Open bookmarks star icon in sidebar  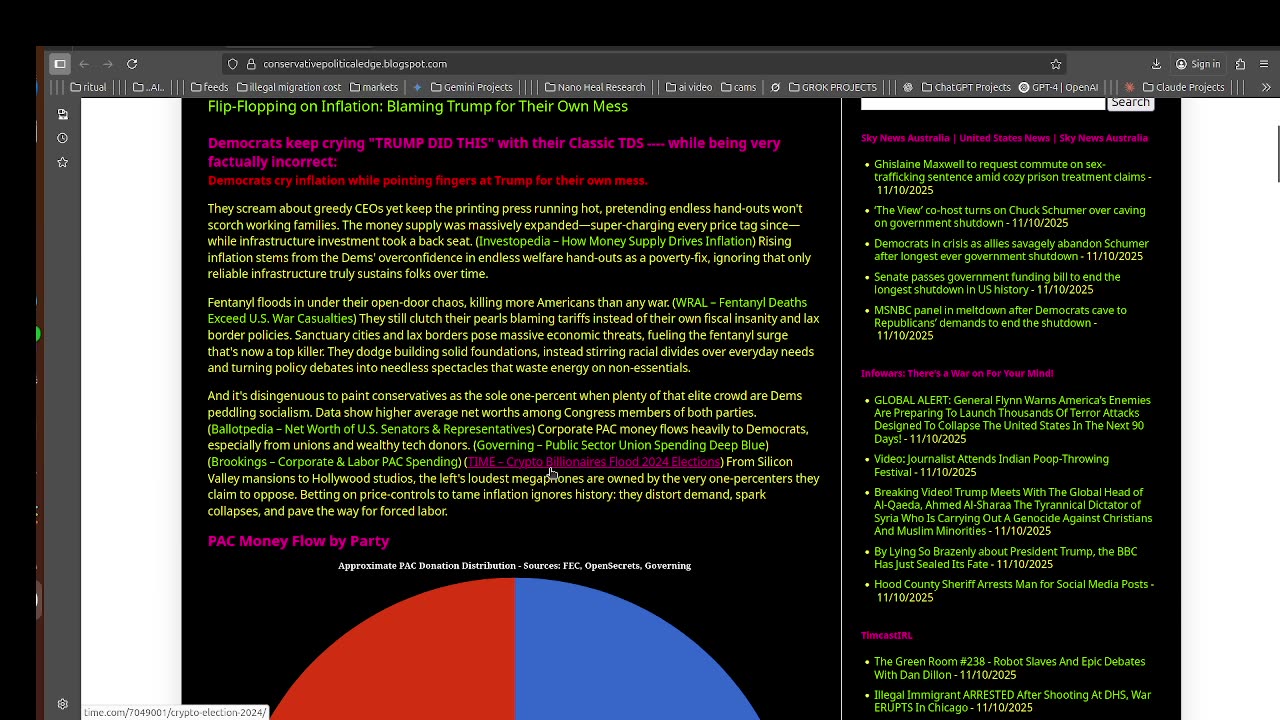coord(62,162)
